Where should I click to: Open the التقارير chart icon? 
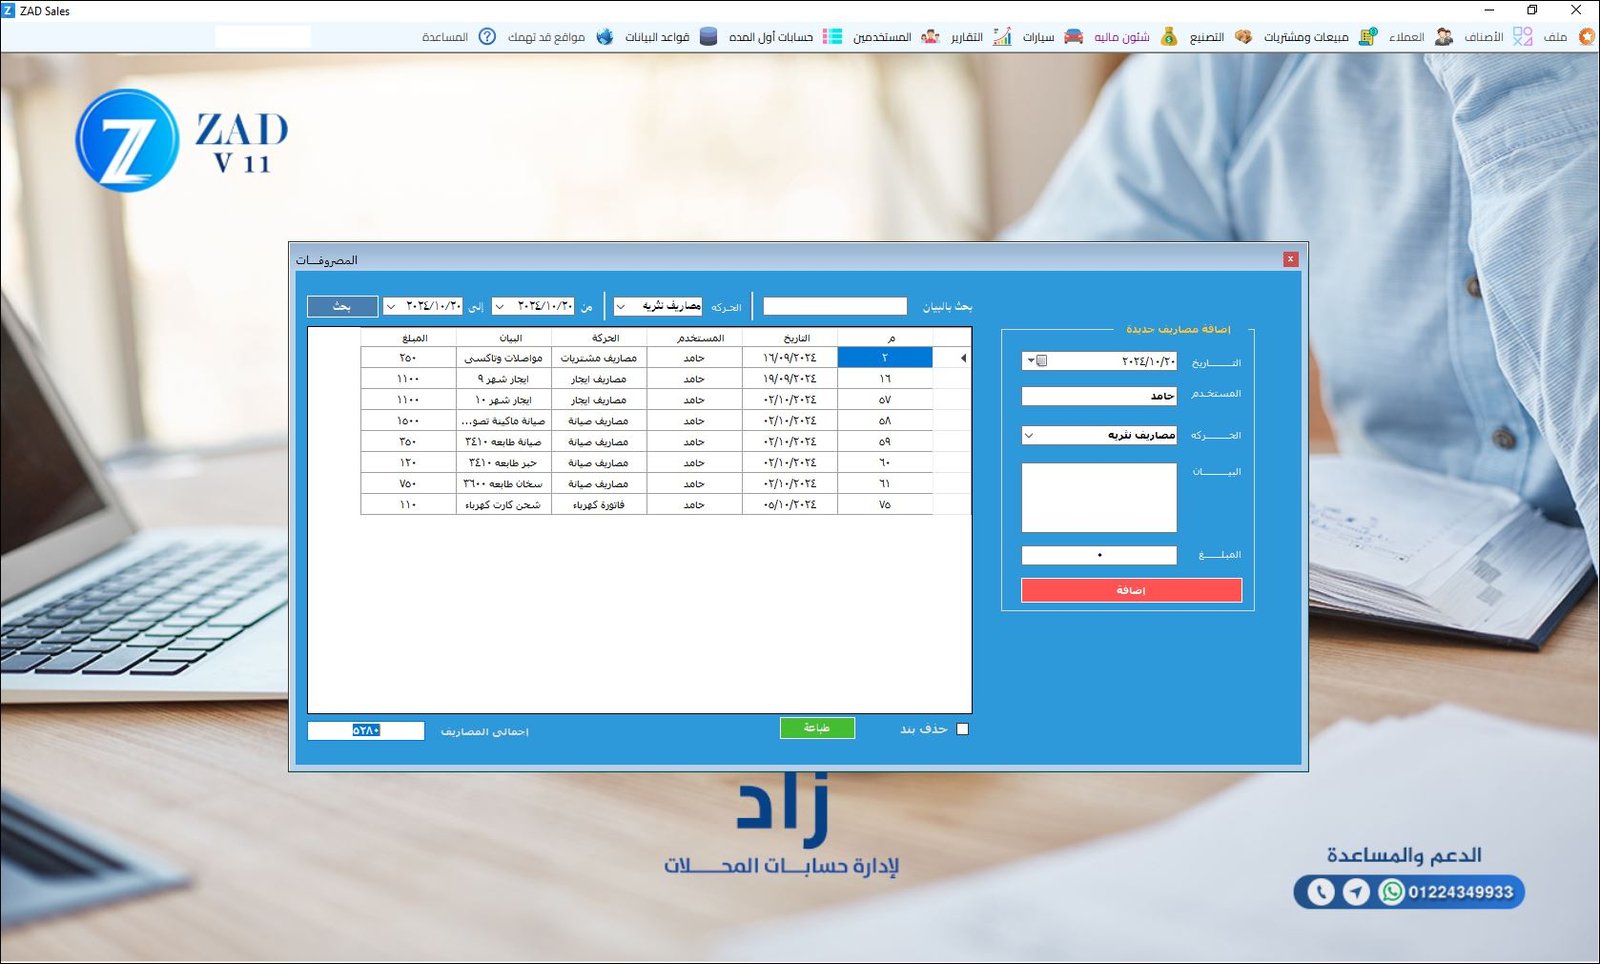coord(1002,37)
